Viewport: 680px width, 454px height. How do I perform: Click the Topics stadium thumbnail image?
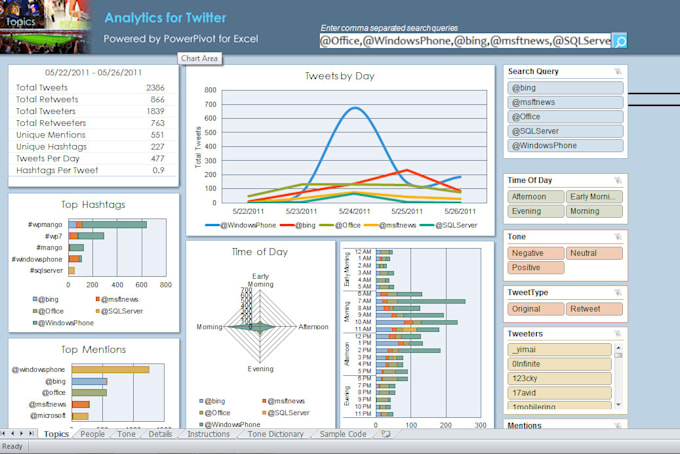coord(46,27)
